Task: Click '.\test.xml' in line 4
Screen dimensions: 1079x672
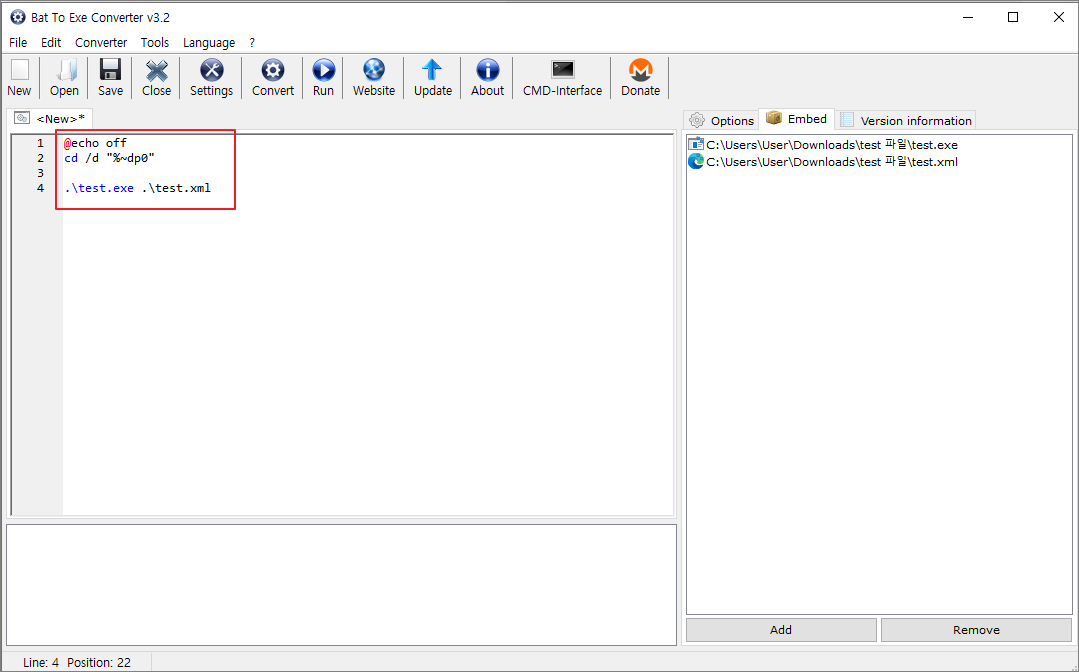Action: pyautogui.click(x=176, y=188)
